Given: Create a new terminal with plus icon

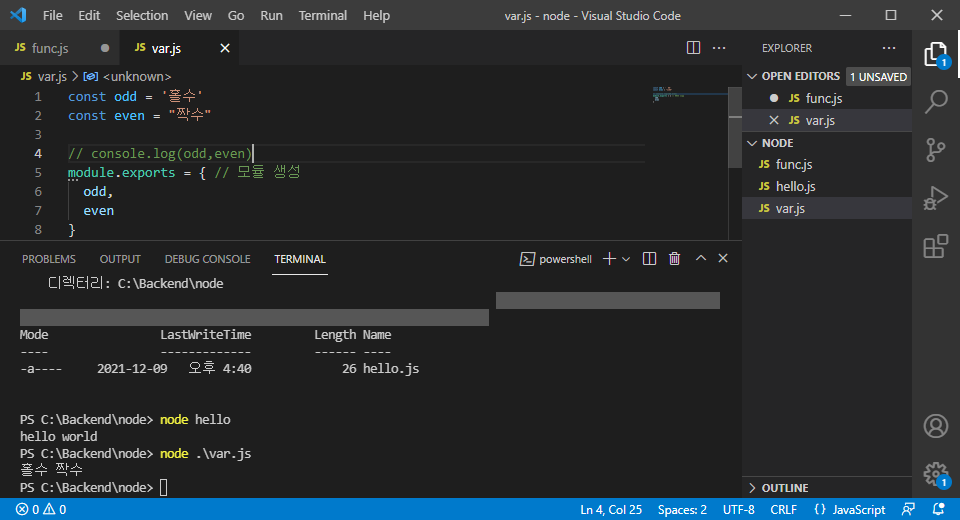Looking at the screenshot, I should (609, 259).
